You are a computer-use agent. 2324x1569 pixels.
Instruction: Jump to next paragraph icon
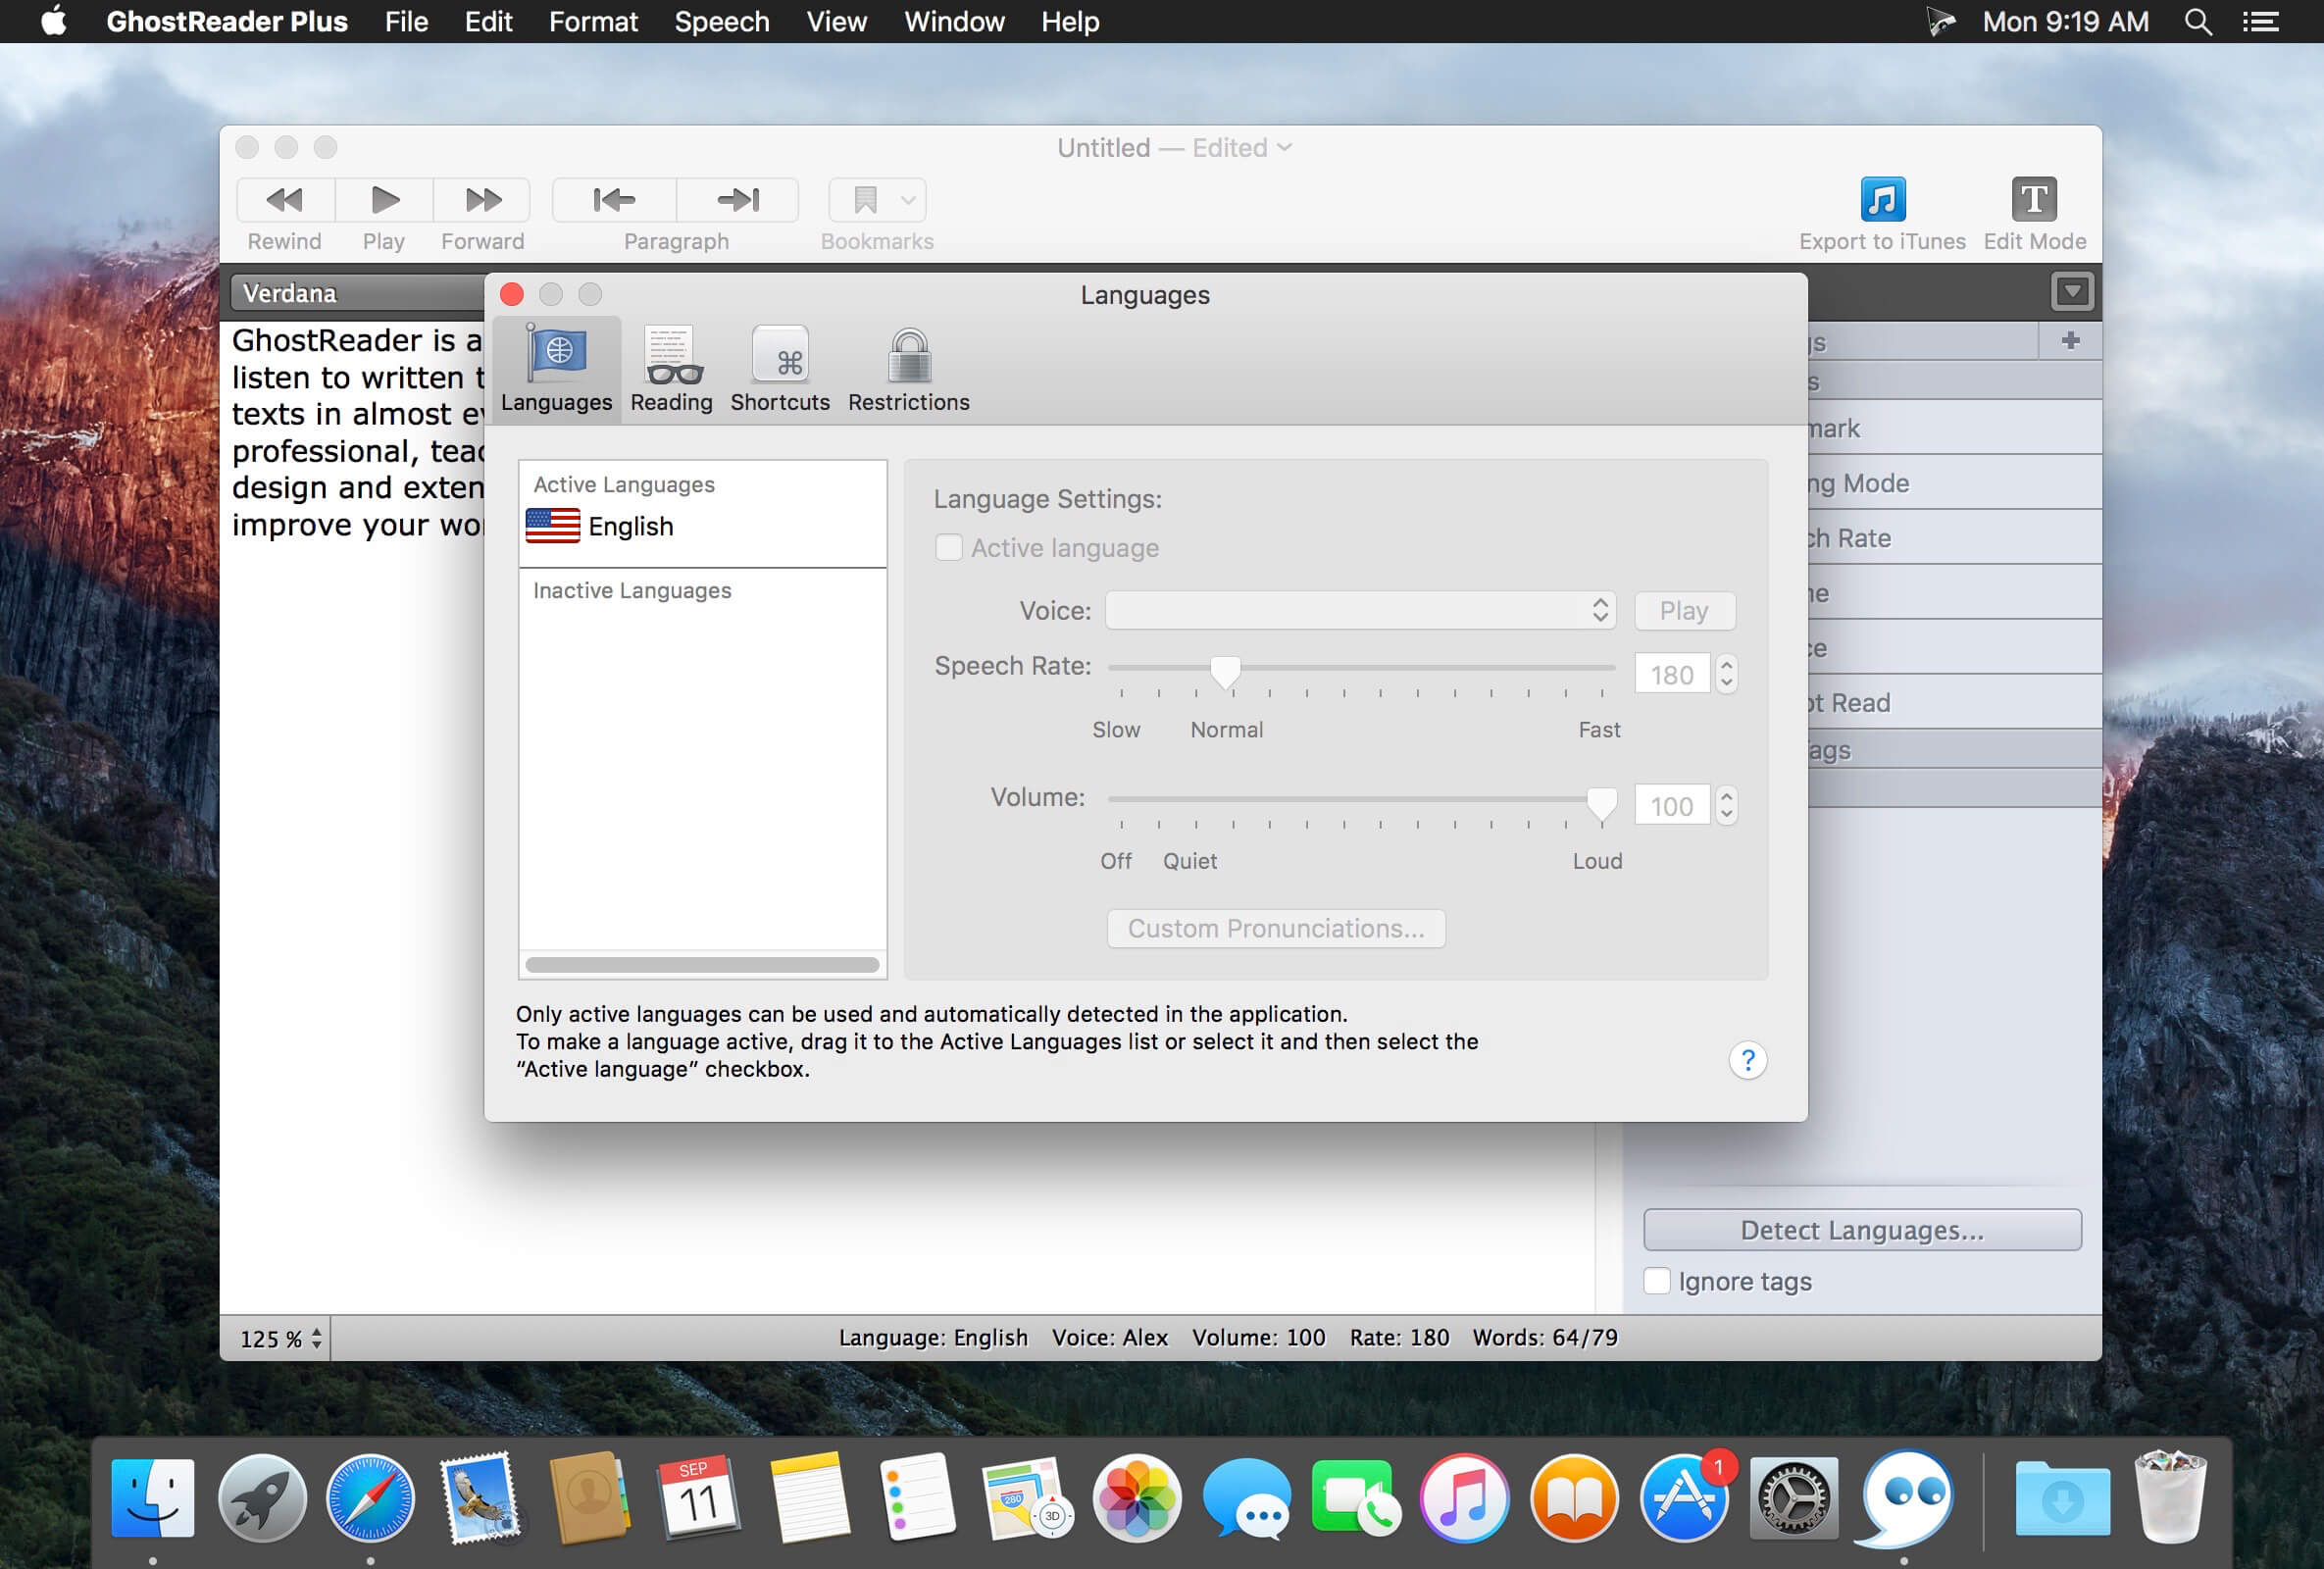pyautogui.click(x=738, y=200)
